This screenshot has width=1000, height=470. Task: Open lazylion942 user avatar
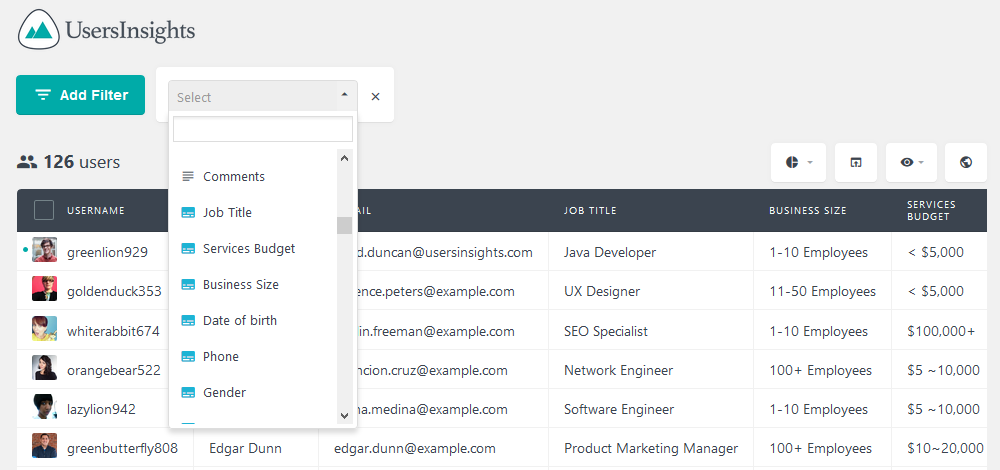(x=45, y=407)
